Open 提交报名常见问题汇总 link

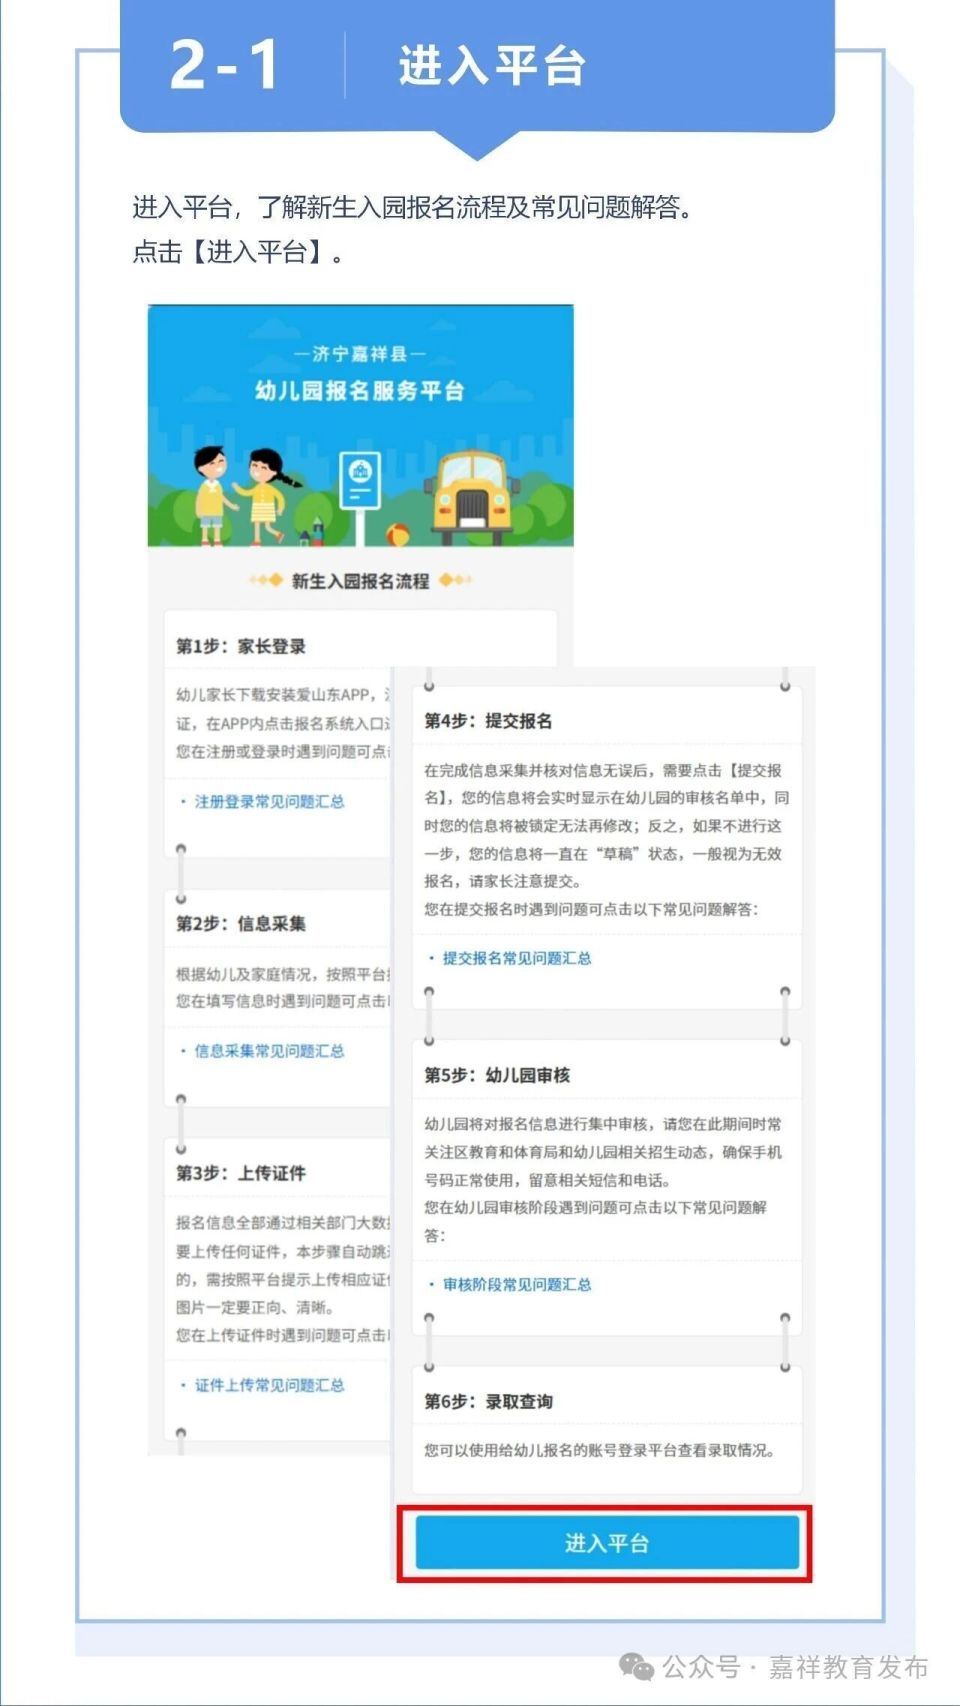coord(516,958)
